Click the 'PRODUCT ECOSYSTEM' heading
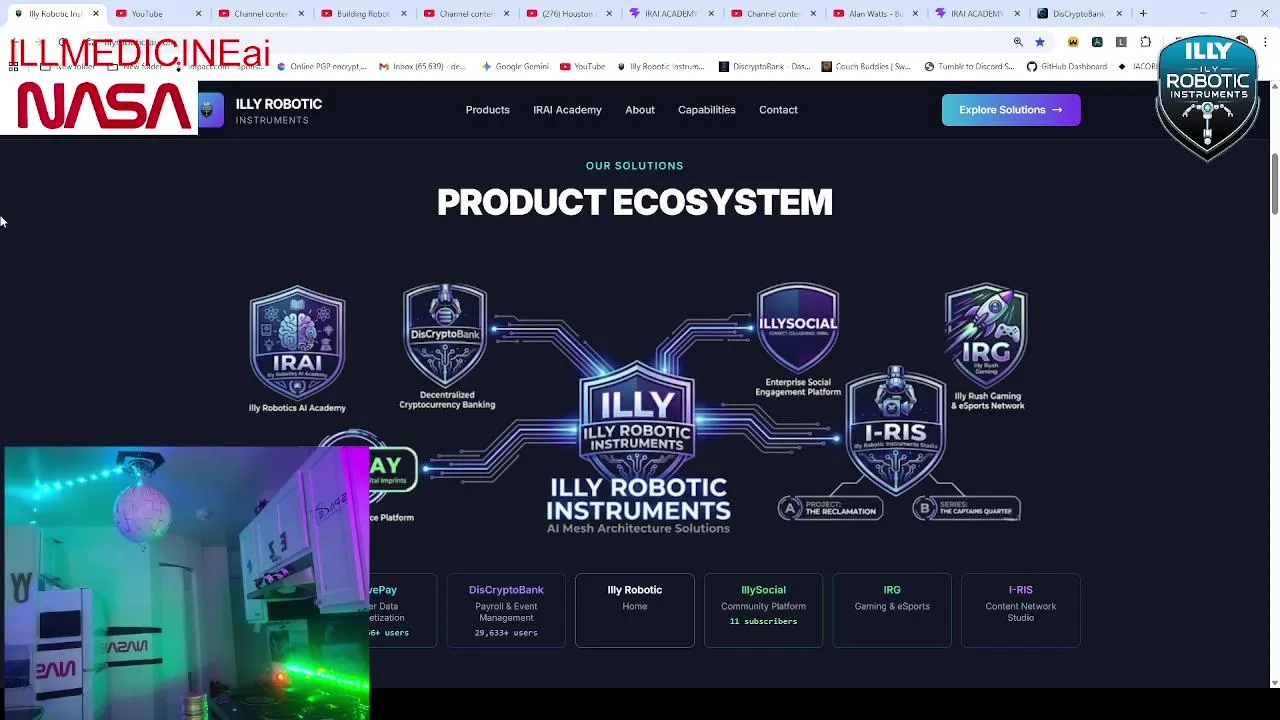This screenshot has width=1280, height=720. click(635, 203)
